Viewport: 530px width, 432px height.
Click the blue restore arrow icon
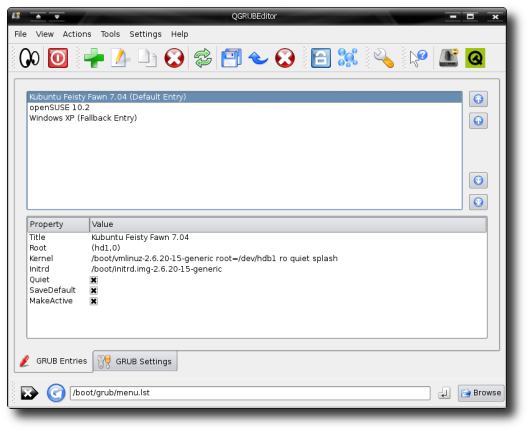click(258, 58)
